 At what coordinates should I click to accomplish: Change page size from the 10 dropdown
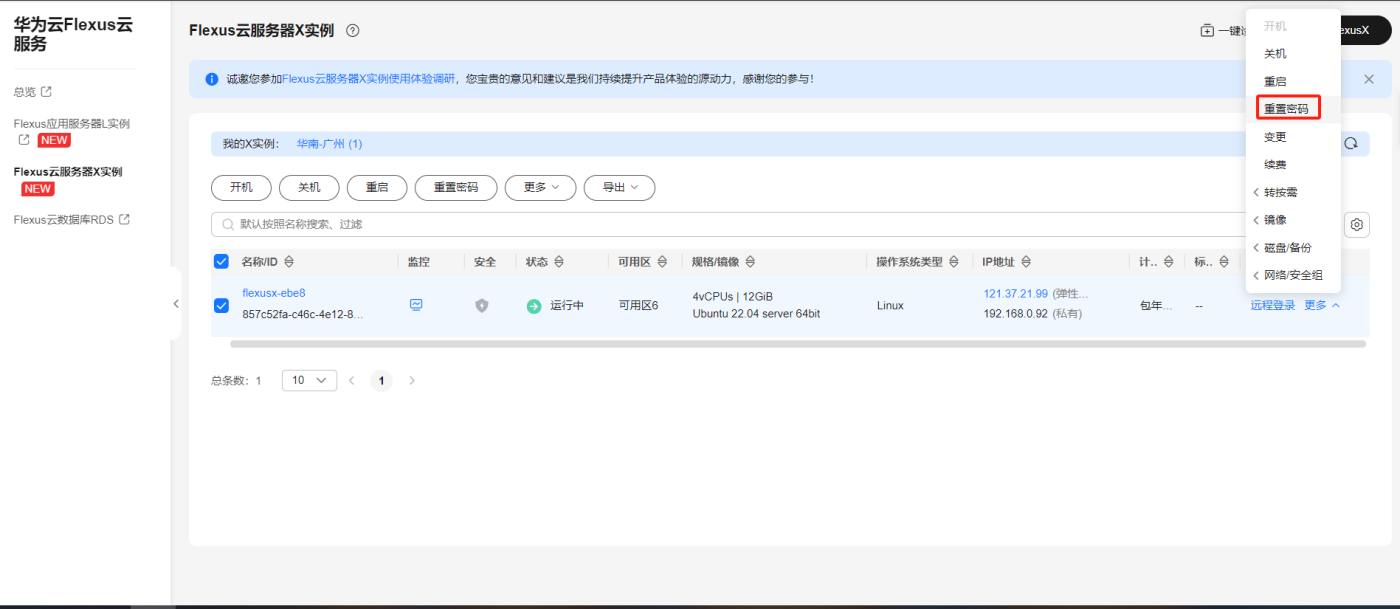pyautogui.click(x=309, y=380)
